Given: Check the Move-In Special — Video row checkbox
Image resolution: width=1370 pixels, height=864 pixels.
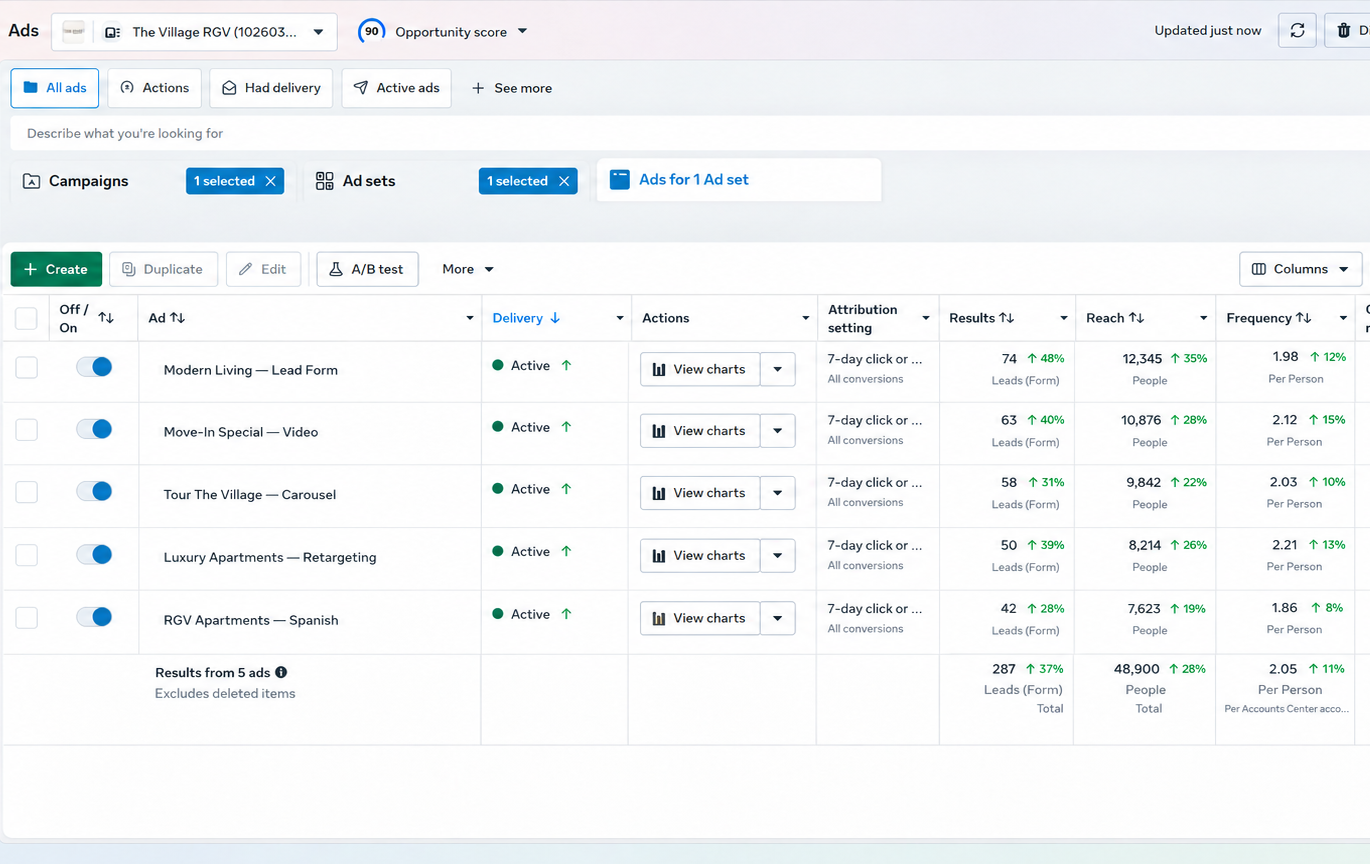Looking at the screenshot, I should click(26, 430).
